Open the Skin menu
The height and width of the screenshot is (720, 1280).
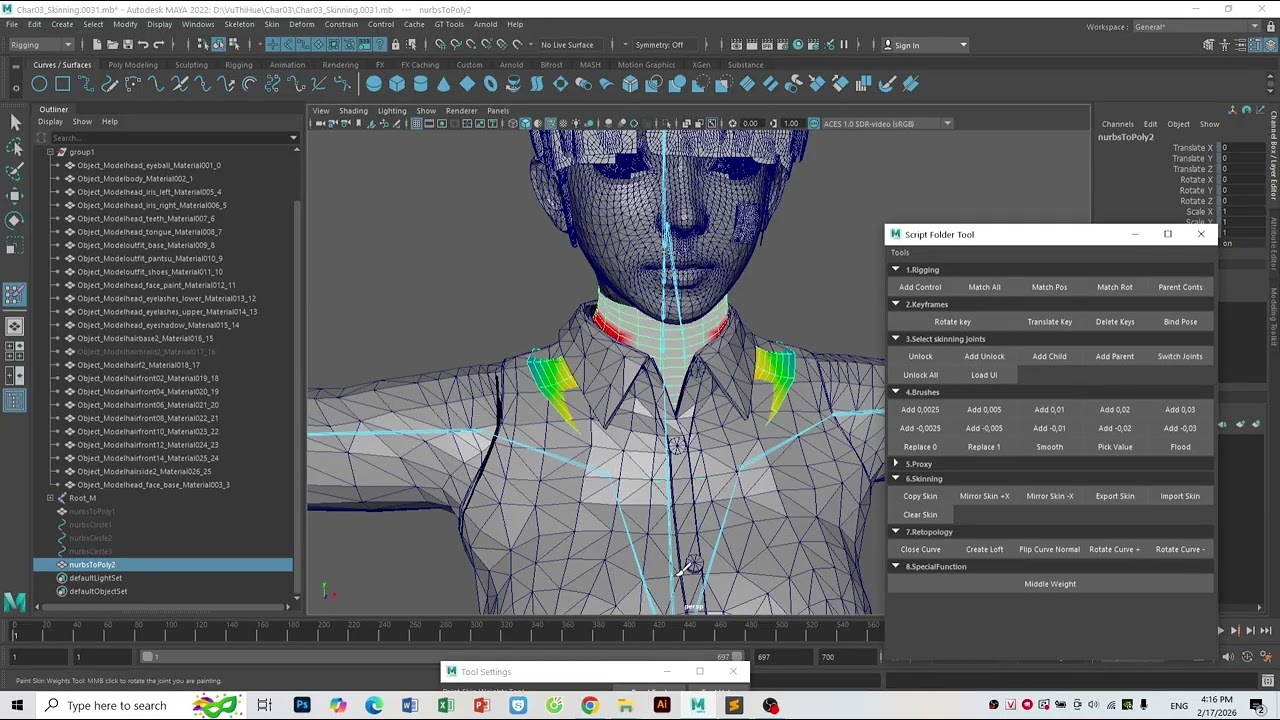(272, 24)
